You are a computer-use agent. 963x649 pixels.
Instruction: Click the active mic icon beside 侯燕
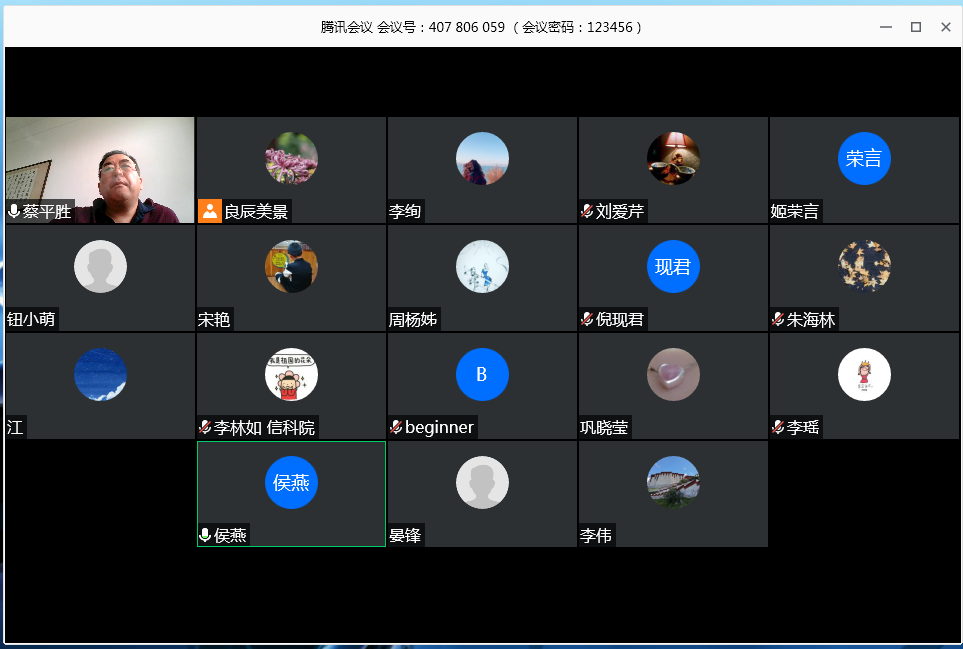205,535
